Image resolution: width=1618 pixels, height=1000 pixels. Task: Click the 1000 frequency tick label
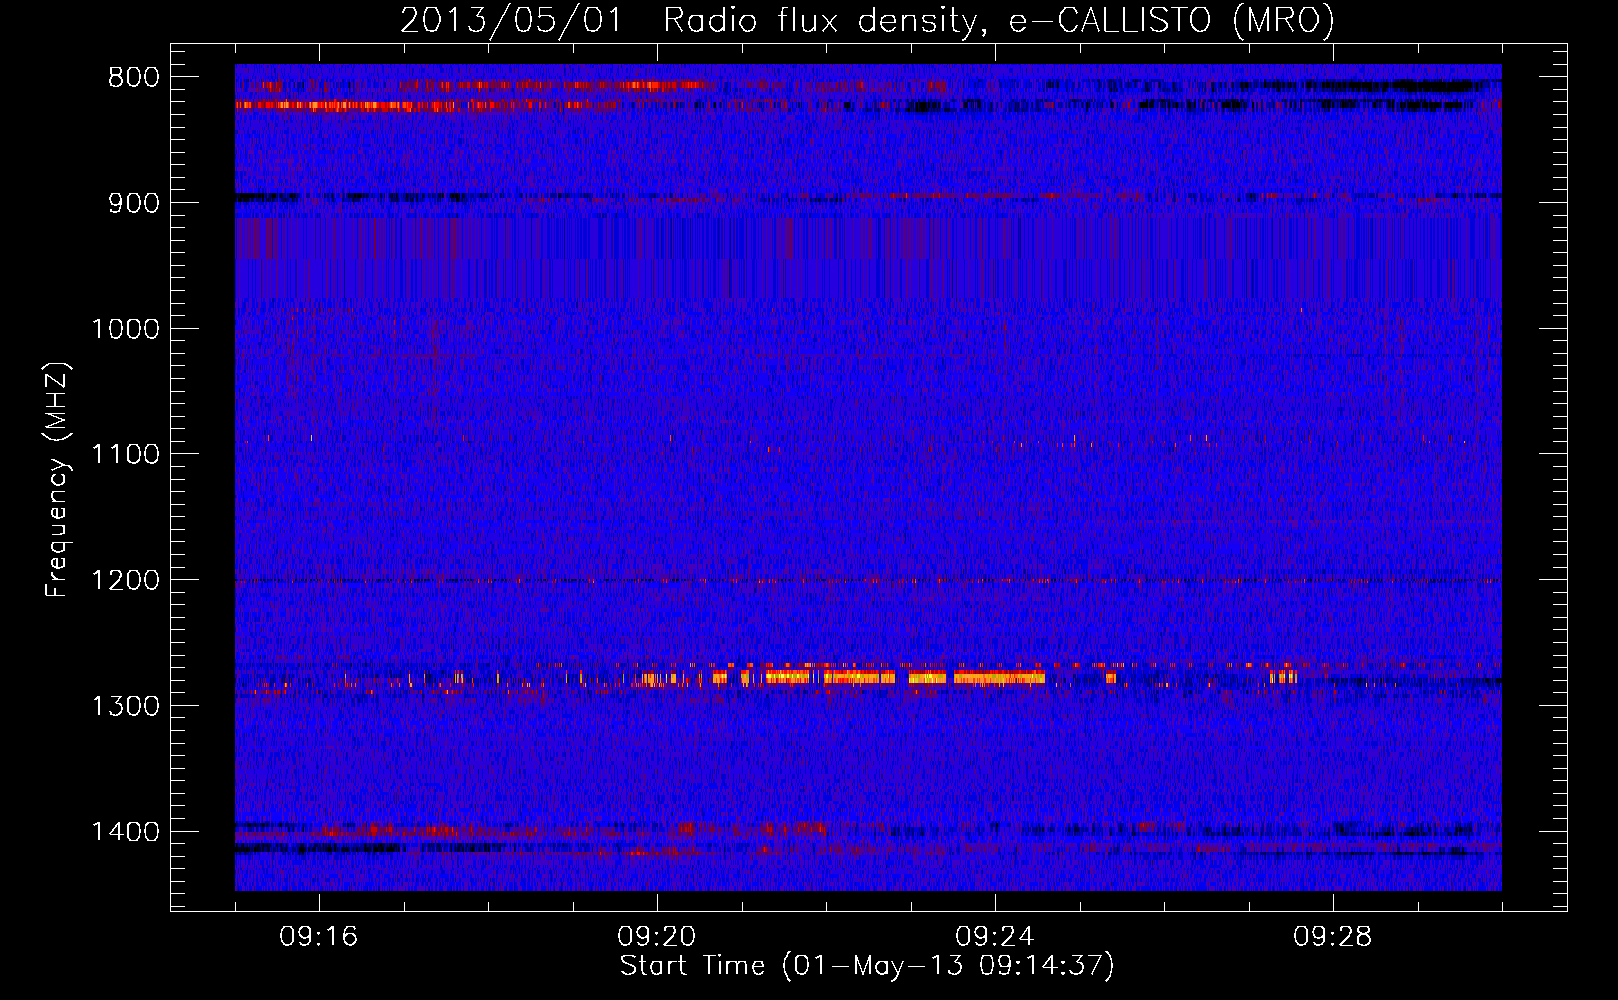[x=125, y=329]
